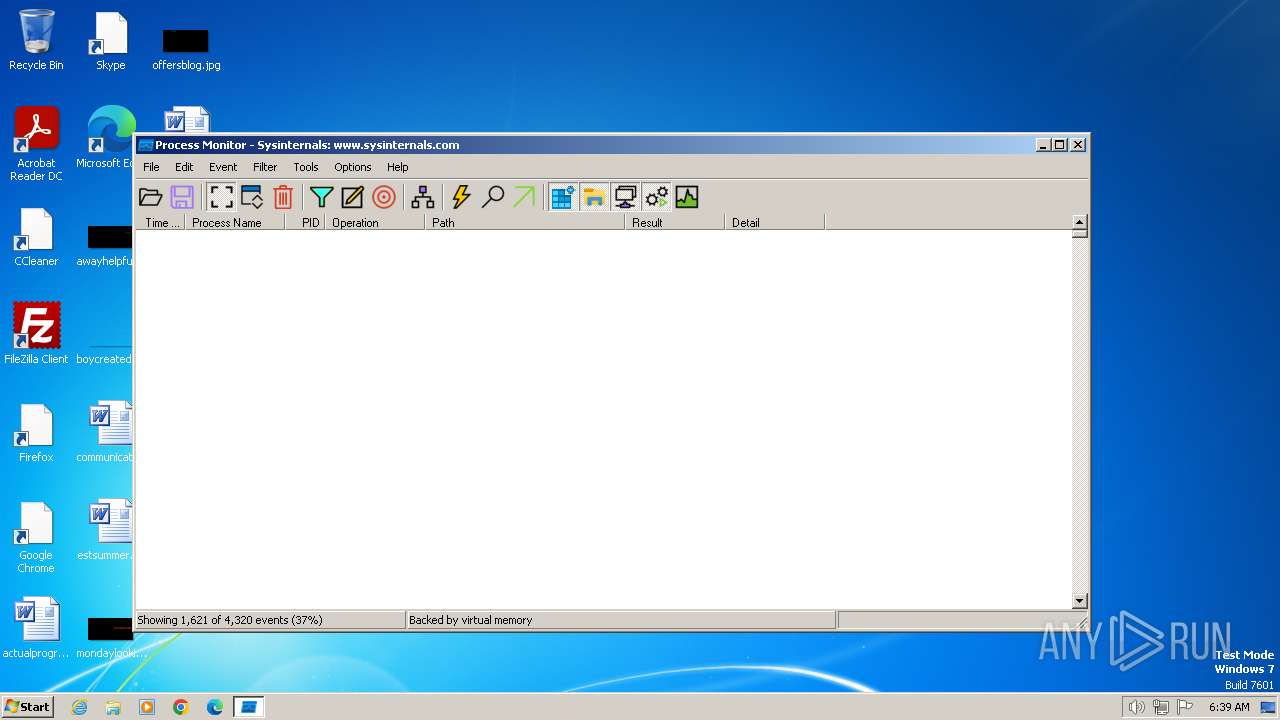Click the Time column header
This screenshot has width=1280, height=720.
[x=161, y=222]
